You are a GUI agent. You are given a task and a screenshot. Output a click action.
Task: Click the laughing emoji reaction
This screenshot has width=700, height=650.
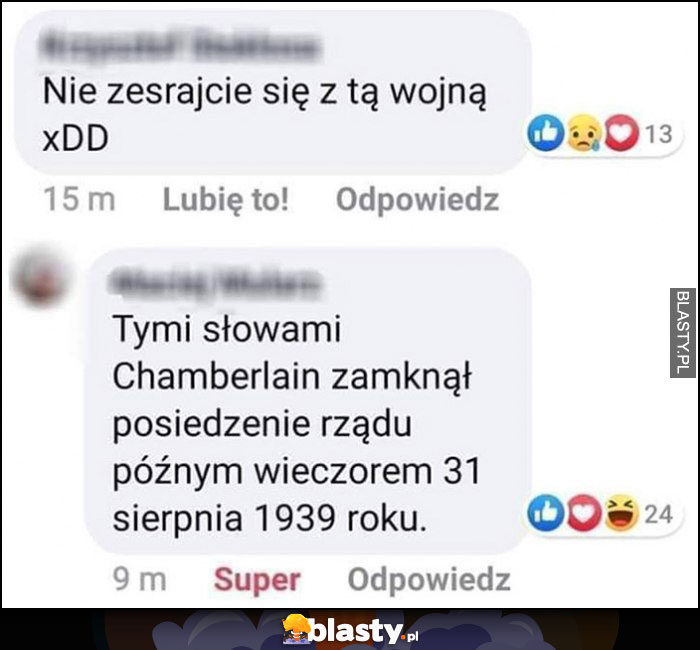pyautogui.click(x=621, y=513)
